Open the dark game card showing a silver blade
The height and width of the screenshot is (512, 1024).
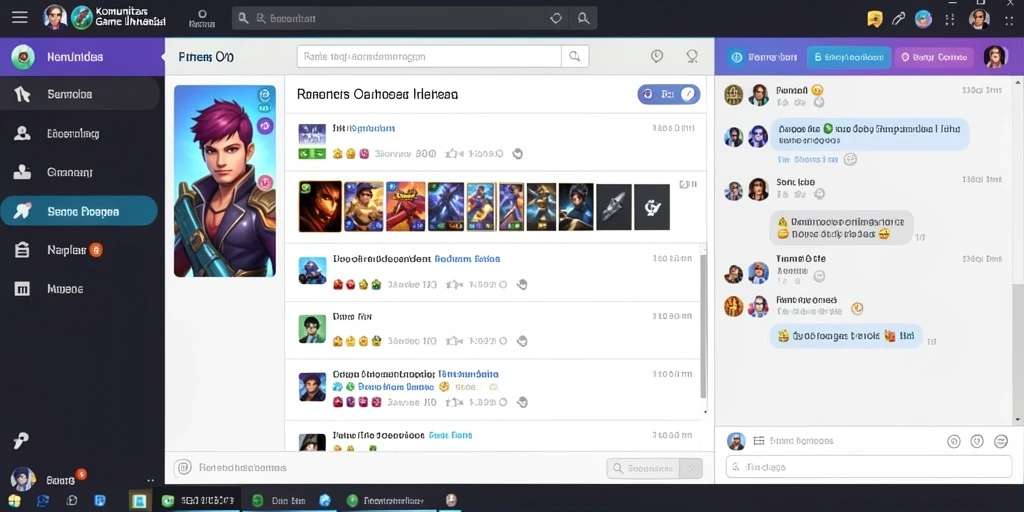(614, 206)
